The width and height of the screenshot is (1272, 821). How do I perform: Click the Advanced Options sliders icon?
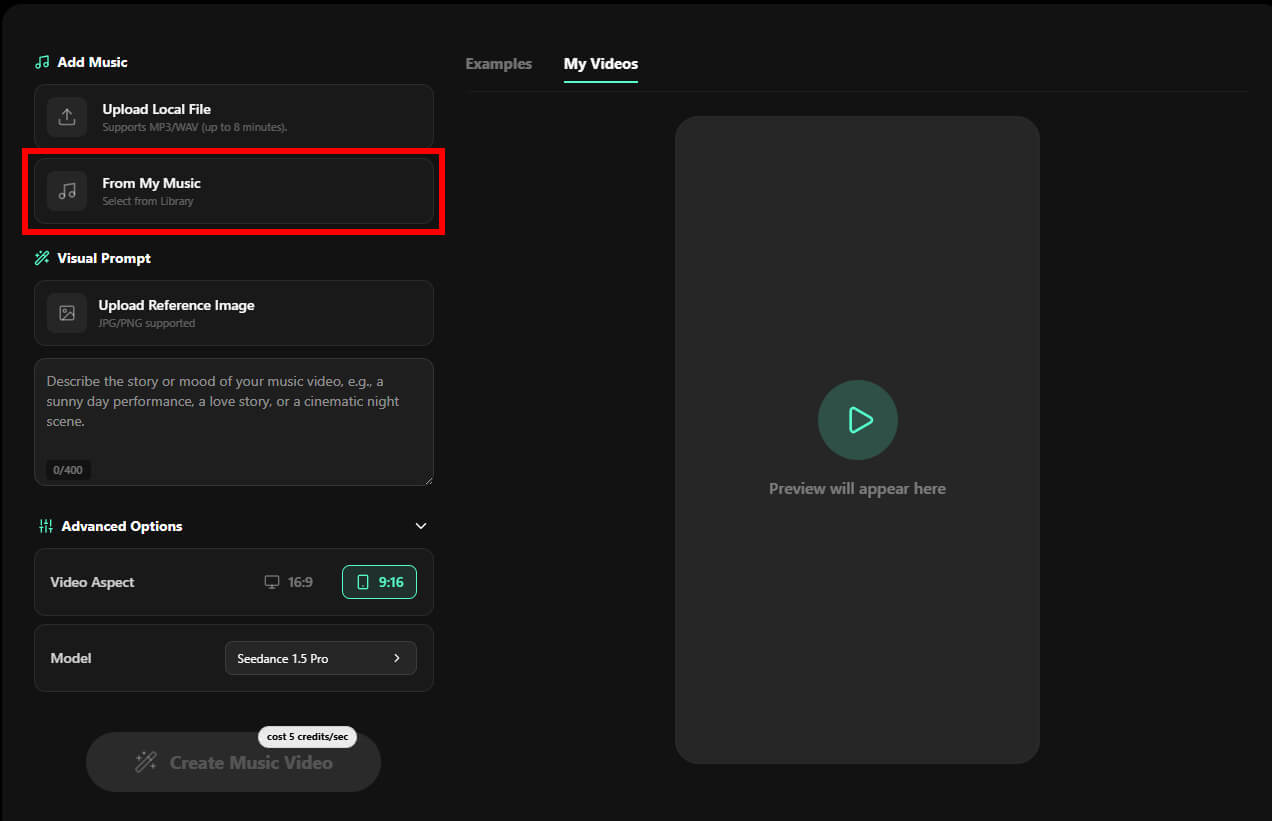point(46,526)
